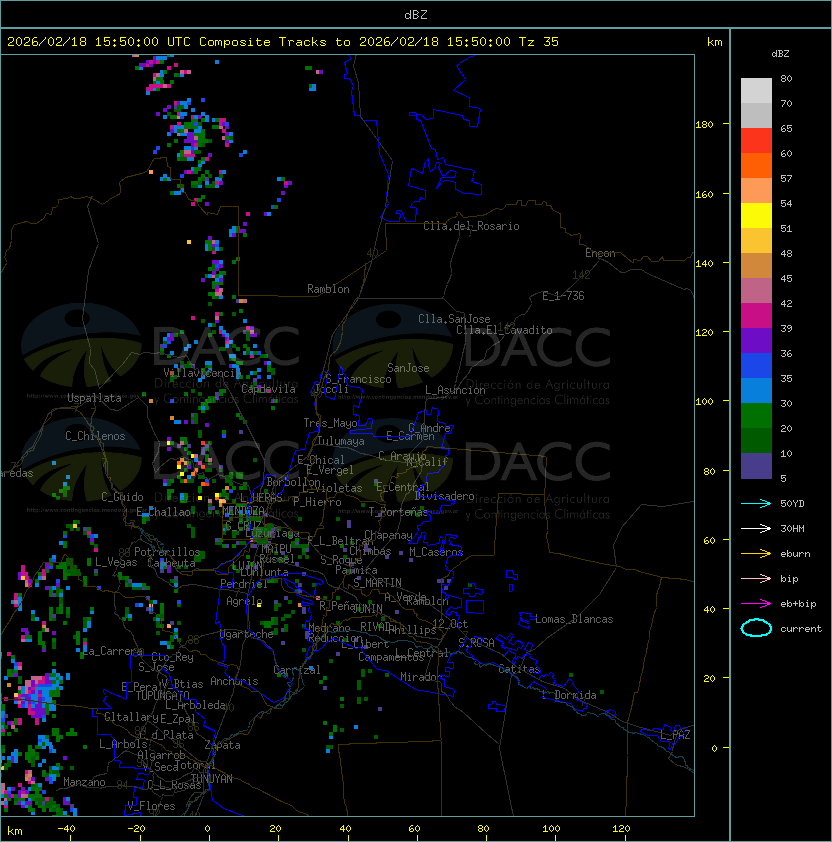832x842 pixels.
Task: Click the 'TUPUNGATO' place label
Action: 162,695
